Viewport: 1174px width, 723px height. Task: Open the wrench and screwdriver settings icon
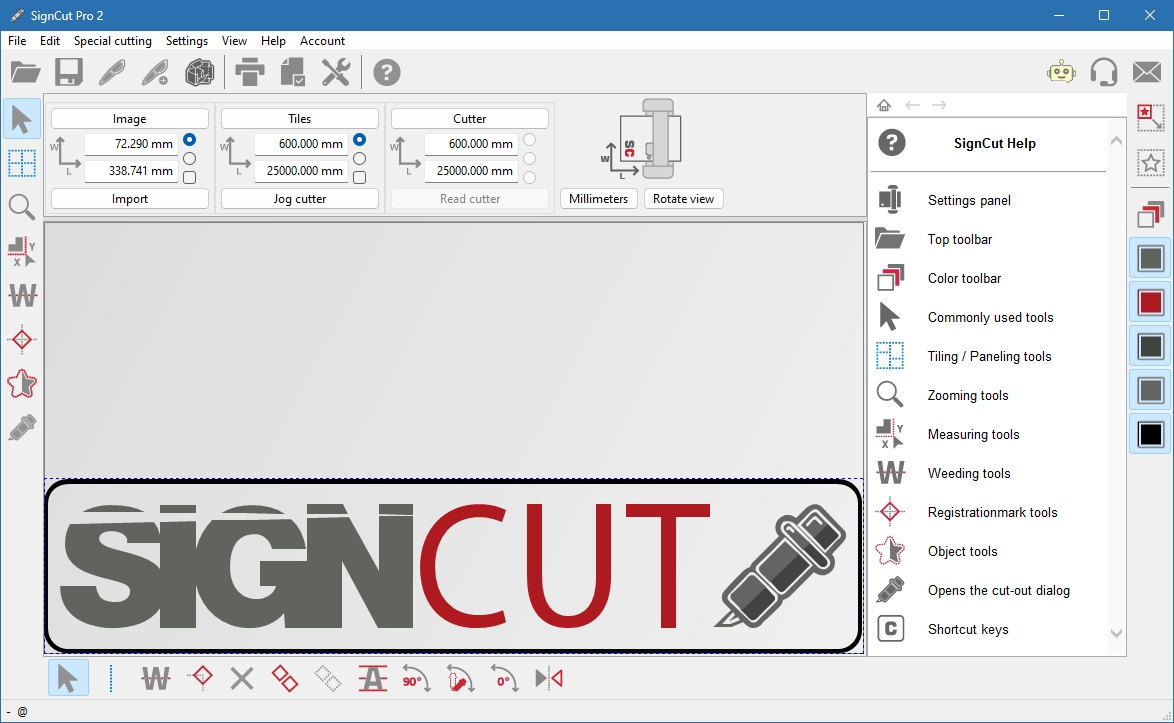pyautogui.click(x=336, y=73)
